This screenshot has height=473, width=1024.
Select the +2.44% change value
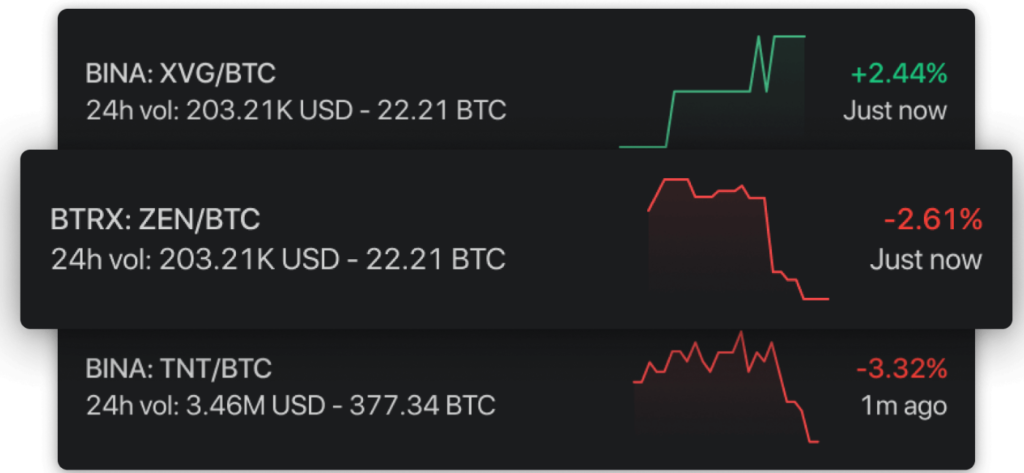point(899,74)
